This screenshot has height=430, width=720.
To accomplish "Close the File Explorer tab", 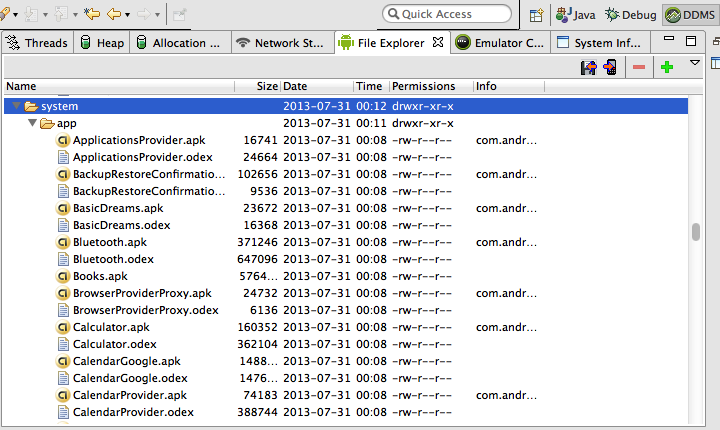I will click(438, 42).
